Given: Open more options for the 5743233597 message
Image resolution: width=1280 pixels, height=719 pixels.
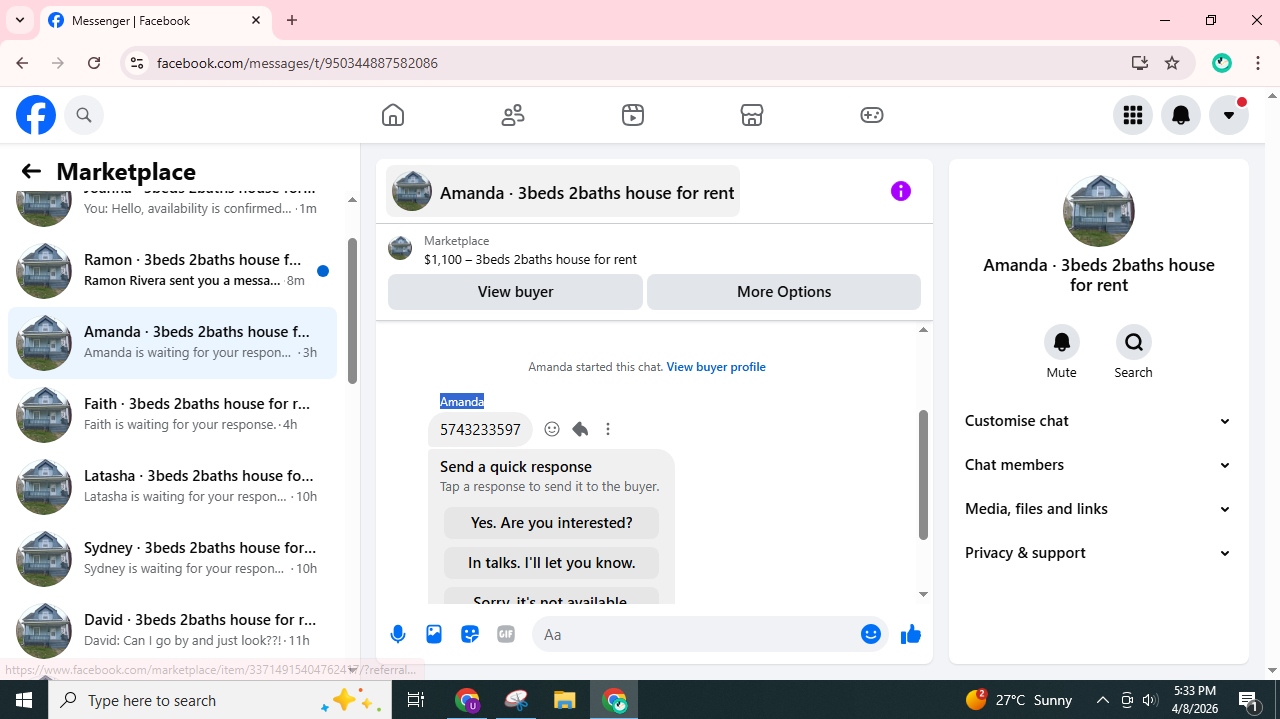Looking at the screenshot, I should click(x=608, y=429).
